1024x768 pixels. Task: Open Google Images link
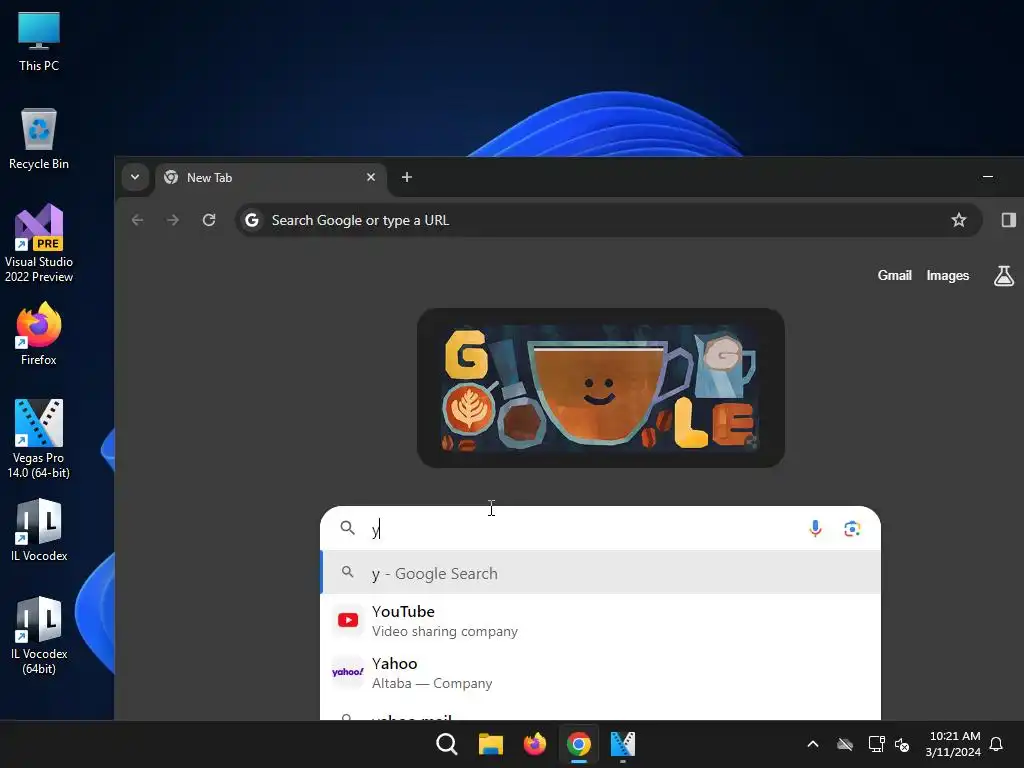click(x=948, y=276)
